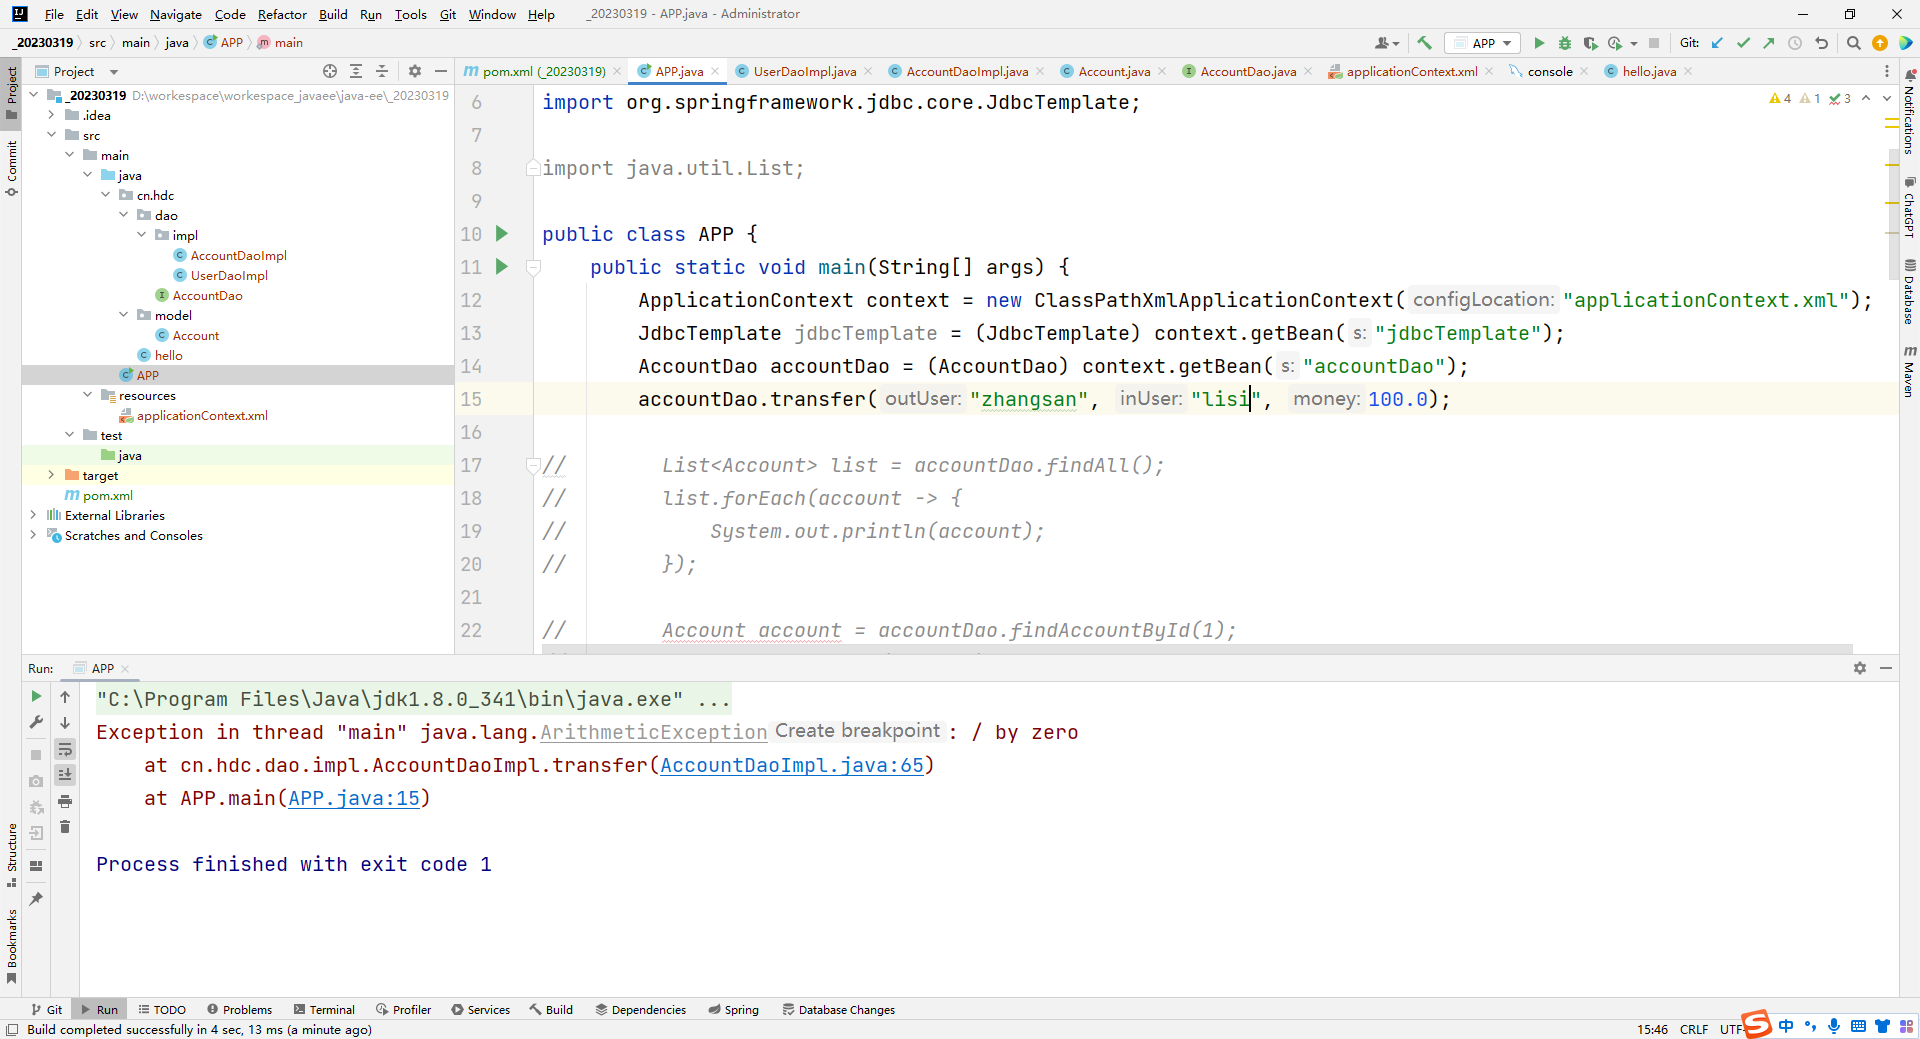Screen dimensions: 1920x1039
Task: Toggle the Bookmarks tool window side tab
Action: pos(11,945)
